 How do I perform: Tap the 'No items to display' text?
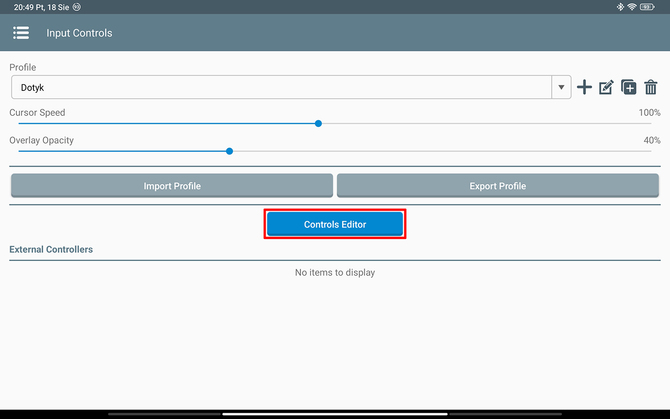pos(335,272)
